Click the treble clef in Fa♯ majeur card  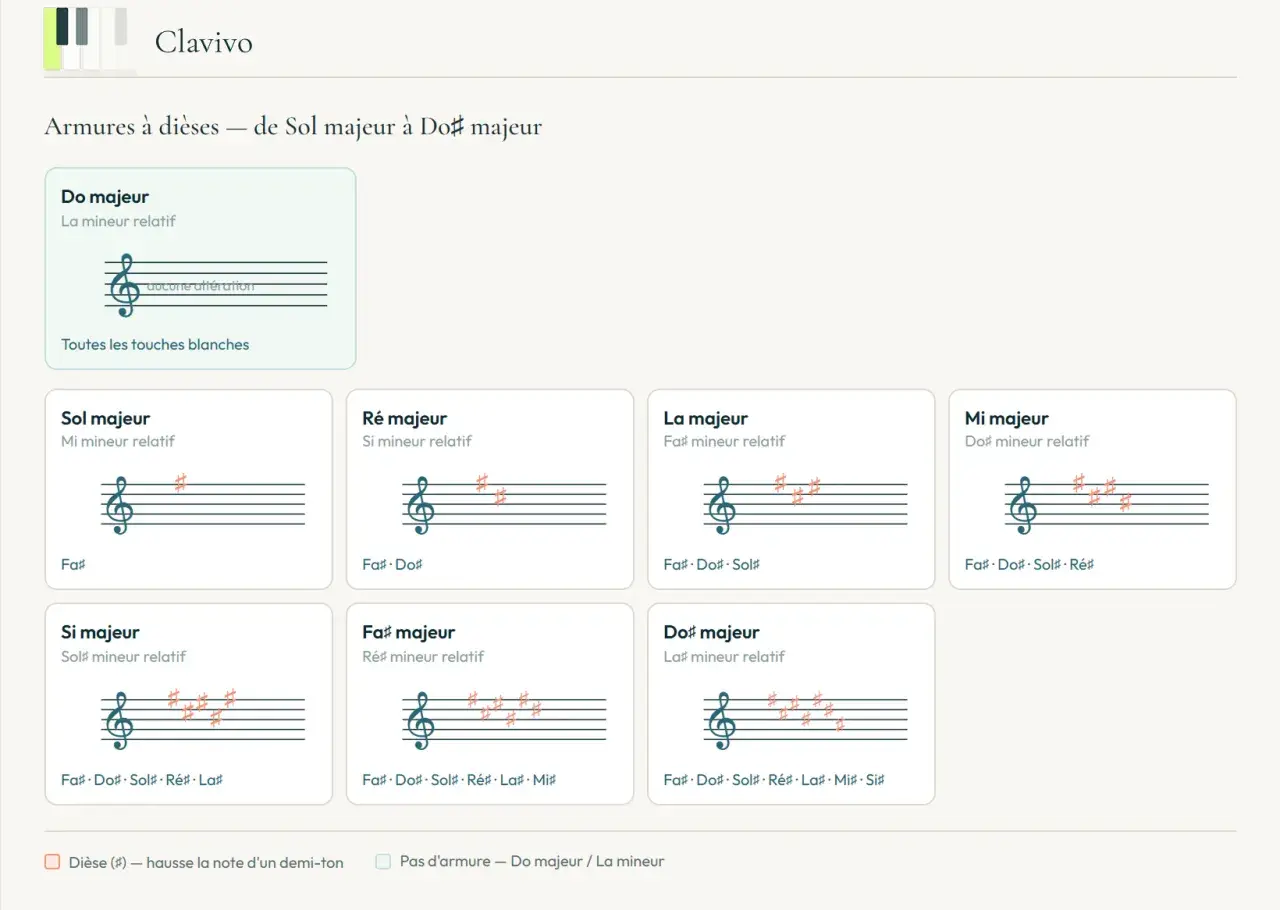pyautogui.click(x=420, y=720)
